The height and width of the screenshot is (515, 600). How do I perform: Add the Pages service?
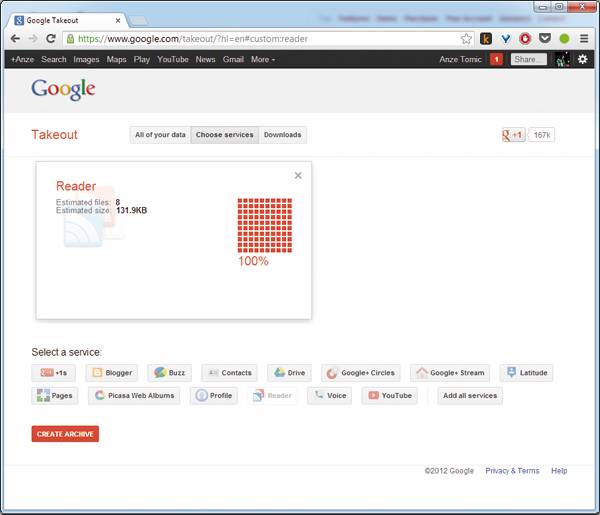click(55, 396)
